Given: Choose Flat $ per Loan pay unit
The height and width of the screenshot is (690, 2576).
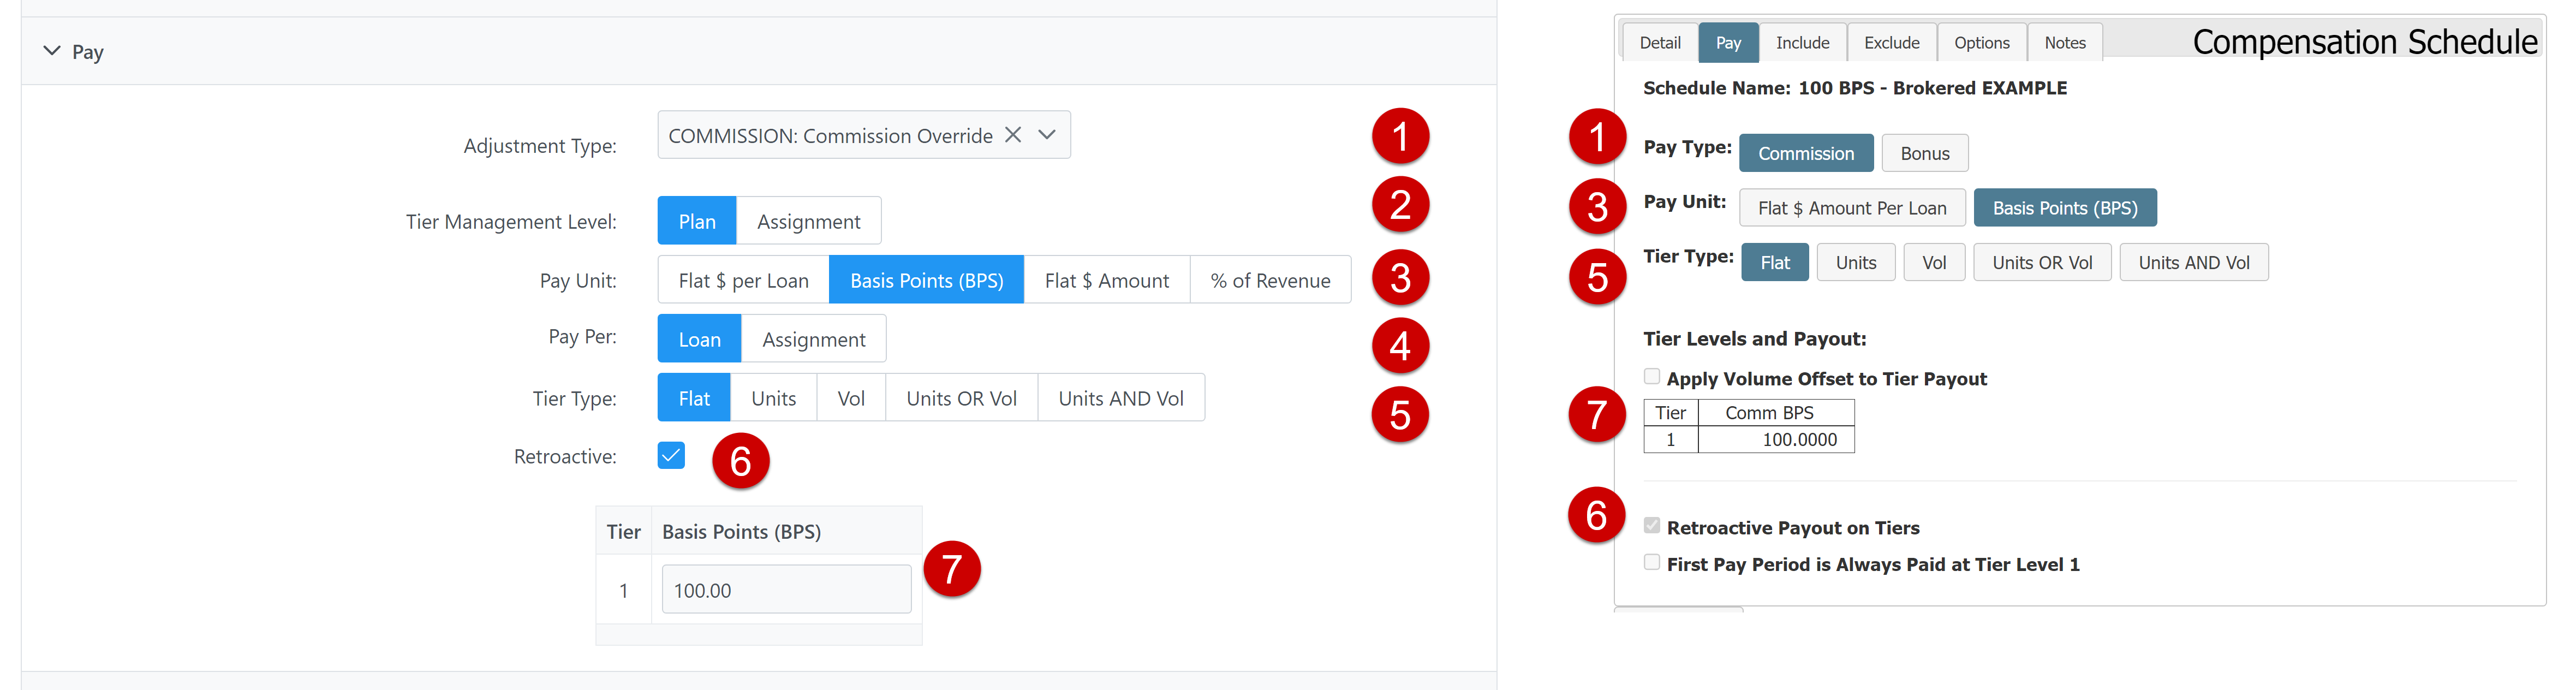Looking at the screenshot, I should pos(743,280).
